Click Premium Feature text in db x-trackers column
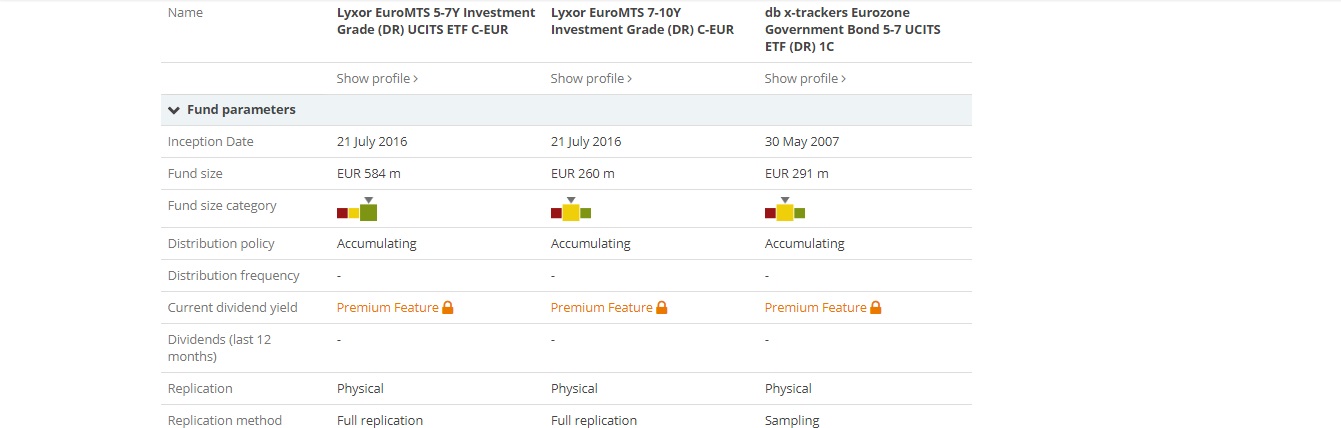The height and width of the screenshot is (428, 1341). [x=815, y=308]
